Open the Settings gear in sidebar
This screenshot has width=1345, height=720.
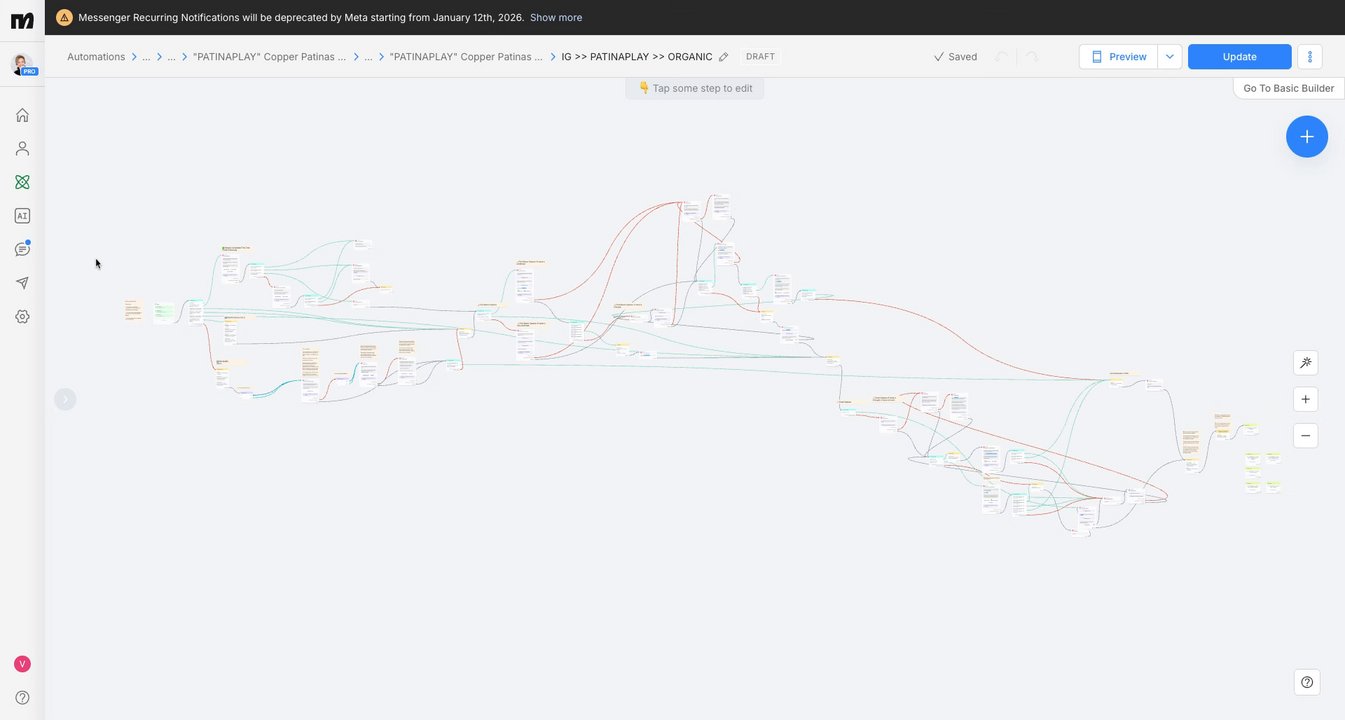22,316
